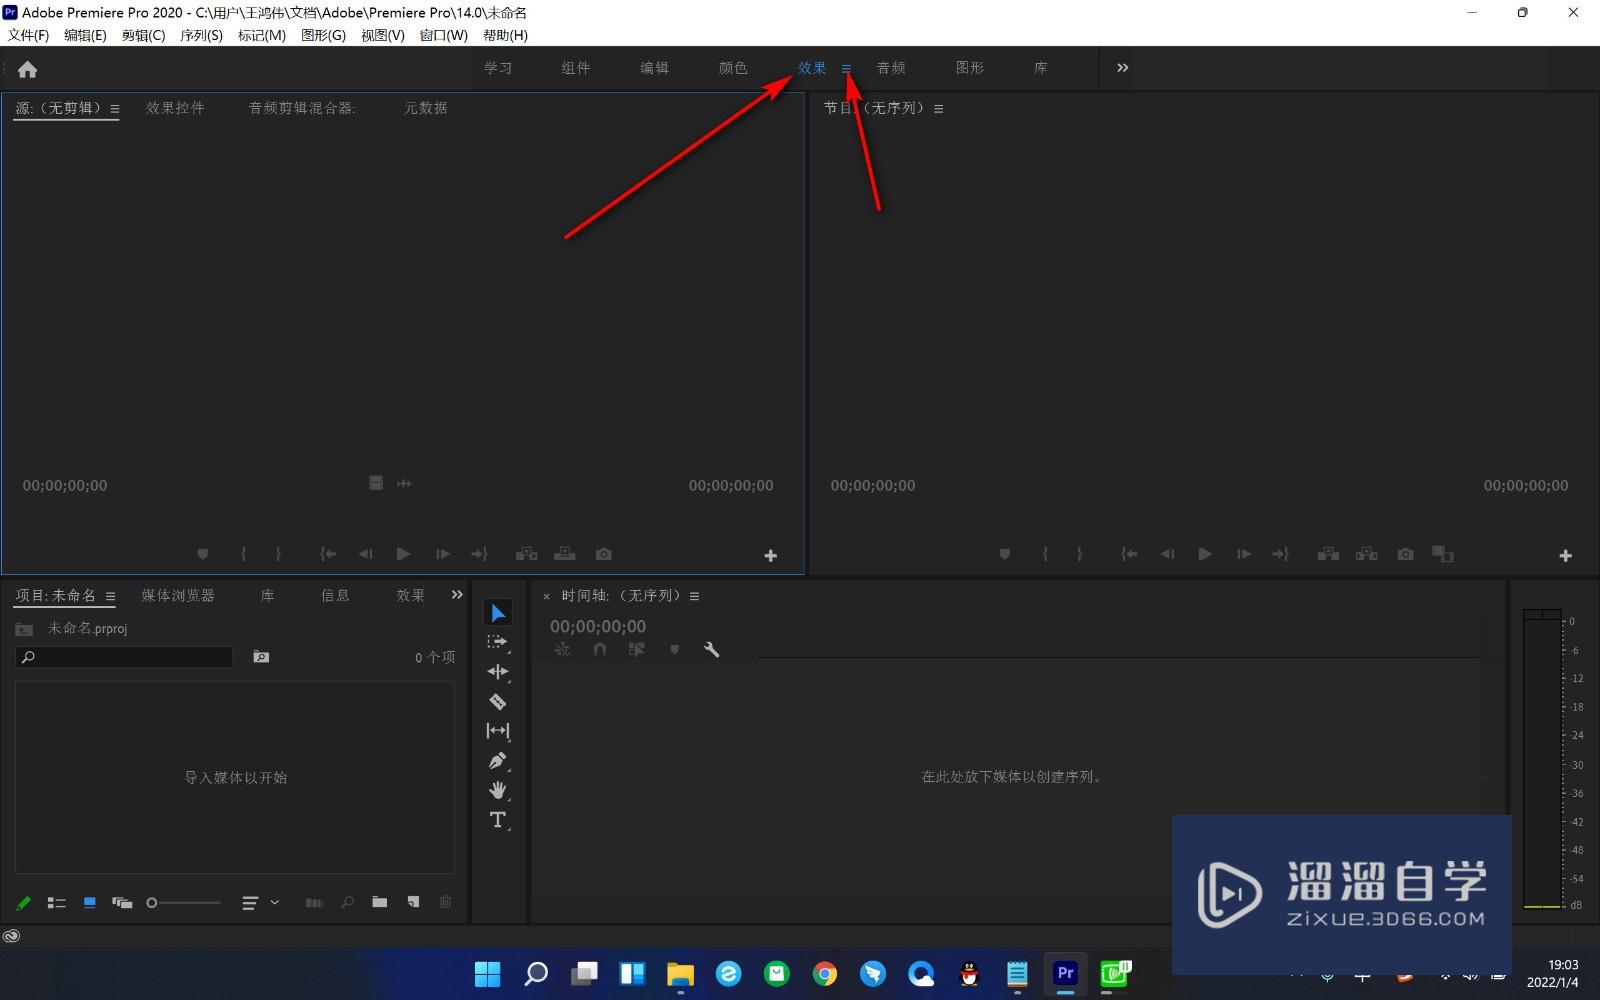The width and height of the screenshot is (1600, 1000).
Task: Click Program monitor Lift button
Action: pyautogui.click(x=1328, y=554)
